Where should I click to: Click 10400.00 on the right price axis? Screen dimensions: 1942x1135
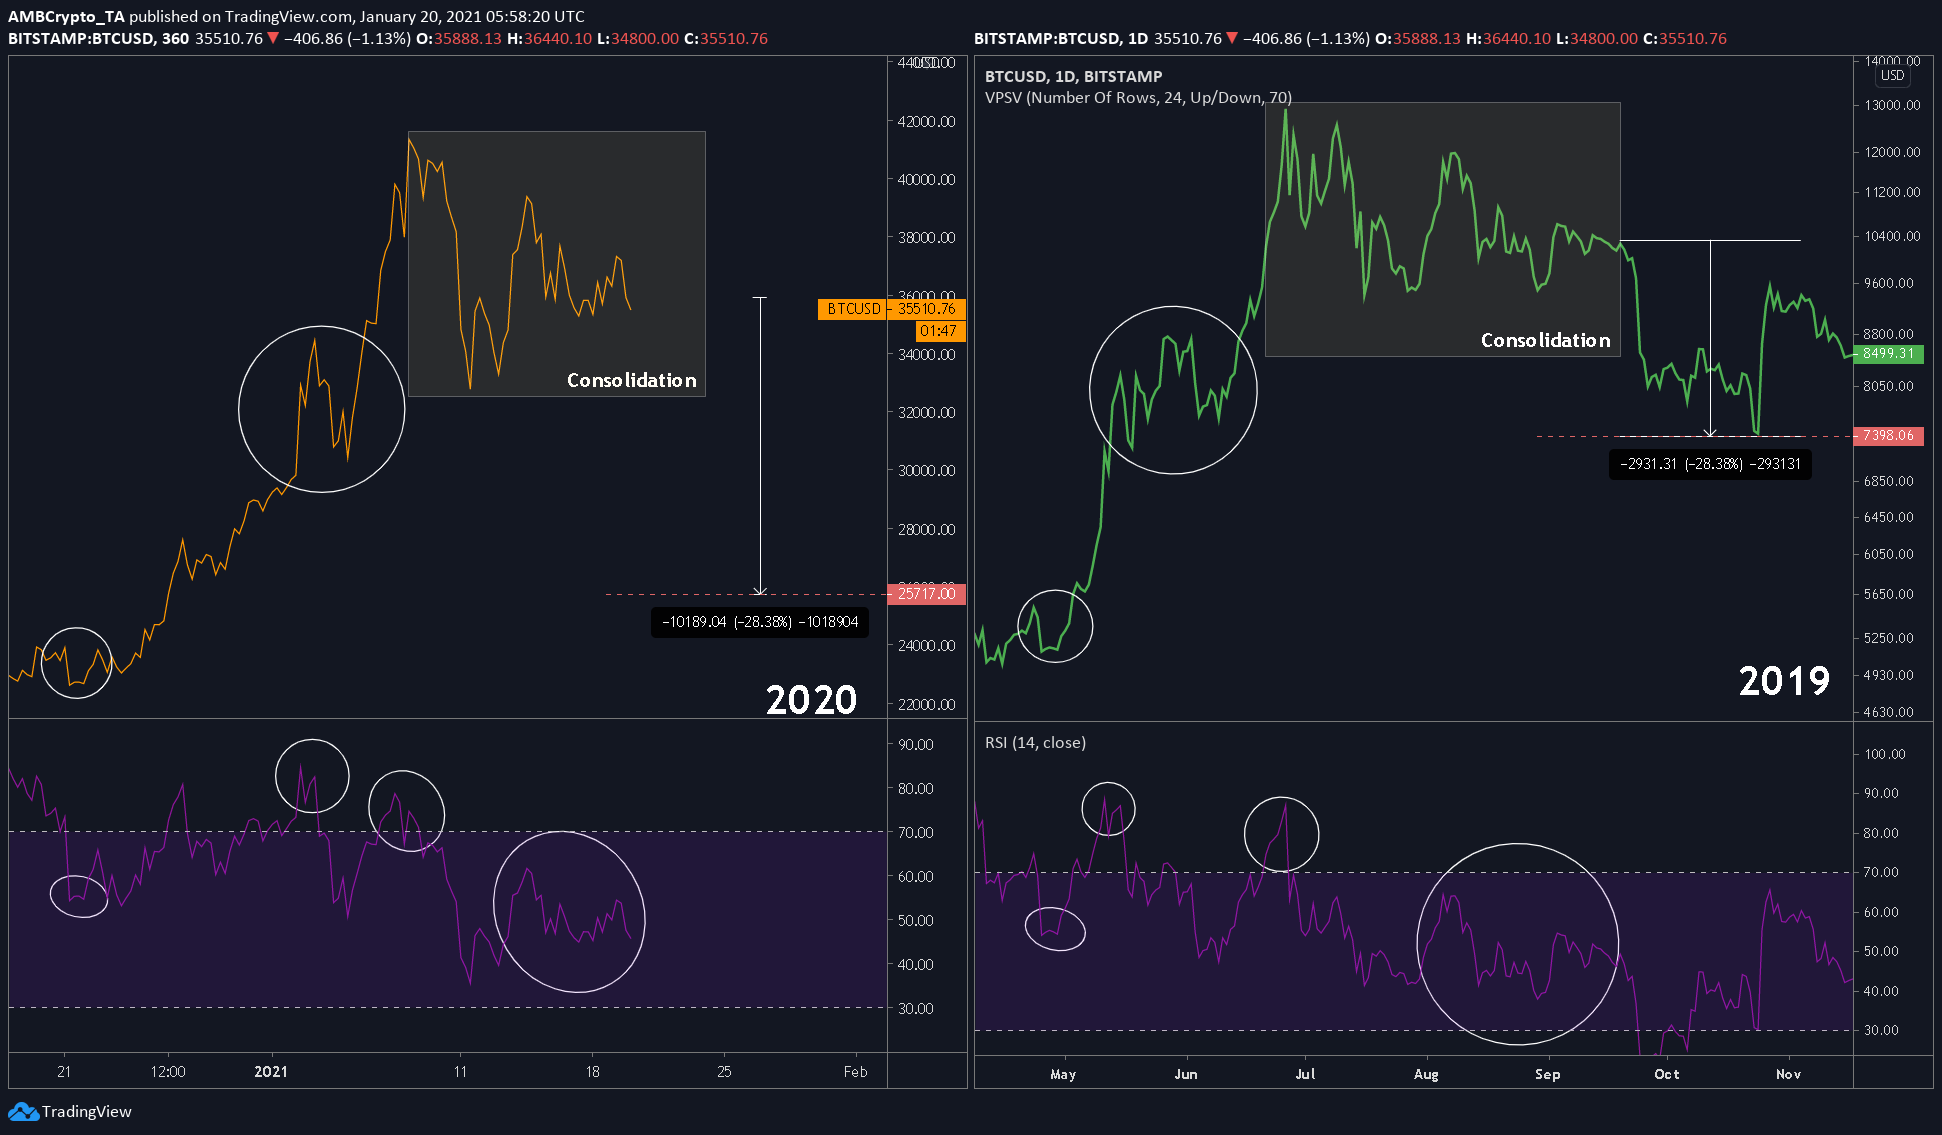[x=1892, y=236]
